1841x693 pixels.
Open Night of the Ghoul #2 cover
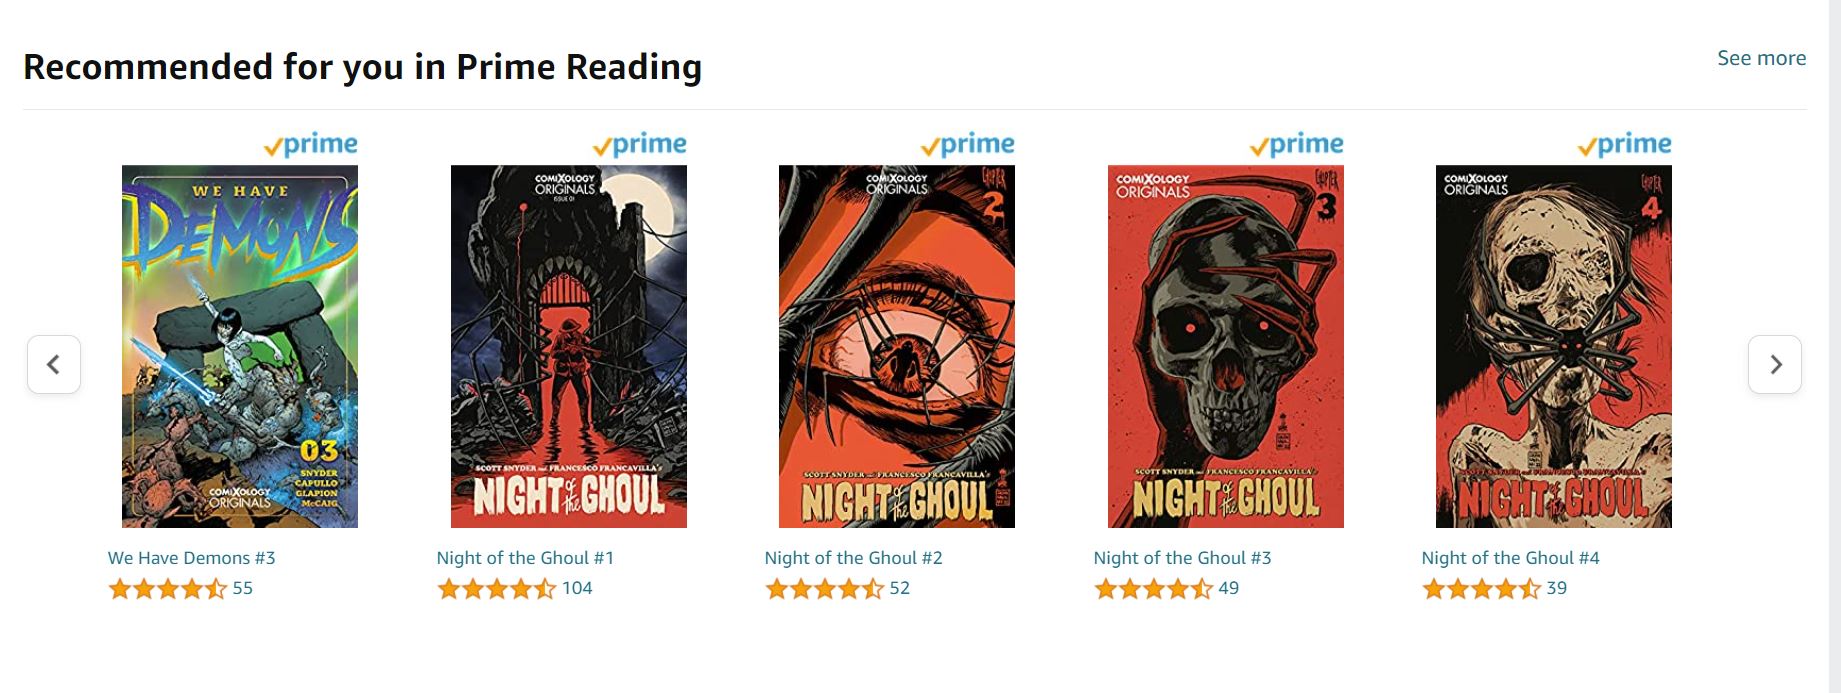tap(897, 346)
